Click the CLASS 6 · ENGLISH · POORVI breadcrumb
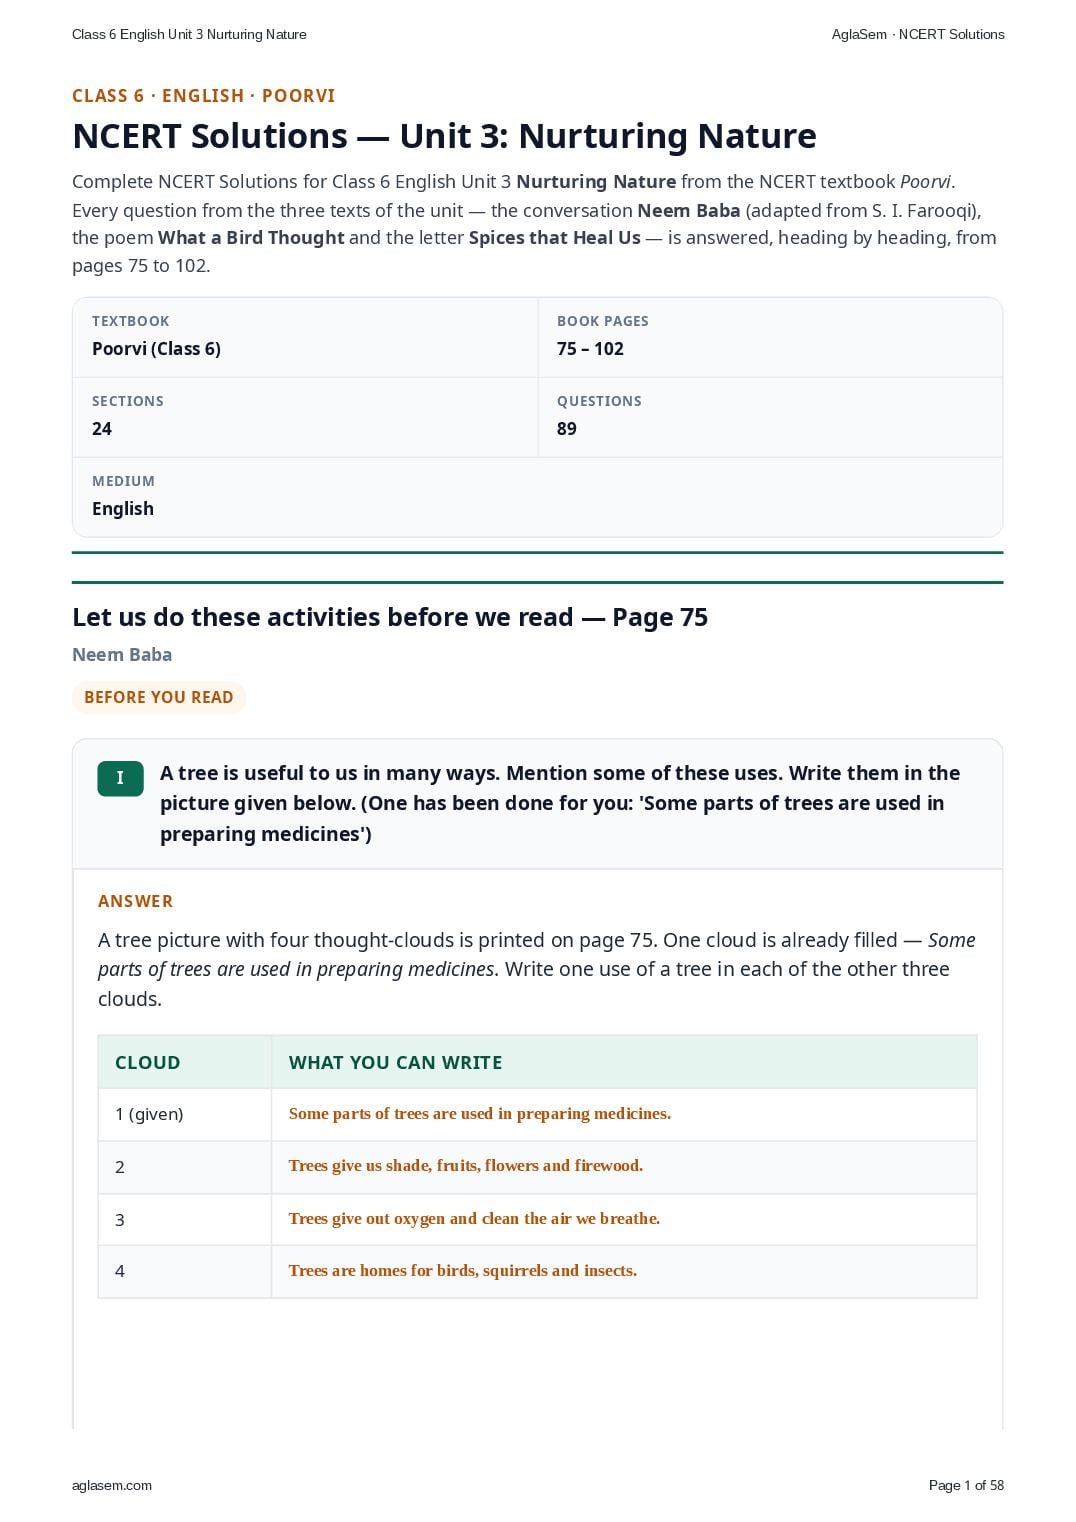Viewport: 1076px width, 1522px height. [x=204, y=96]
